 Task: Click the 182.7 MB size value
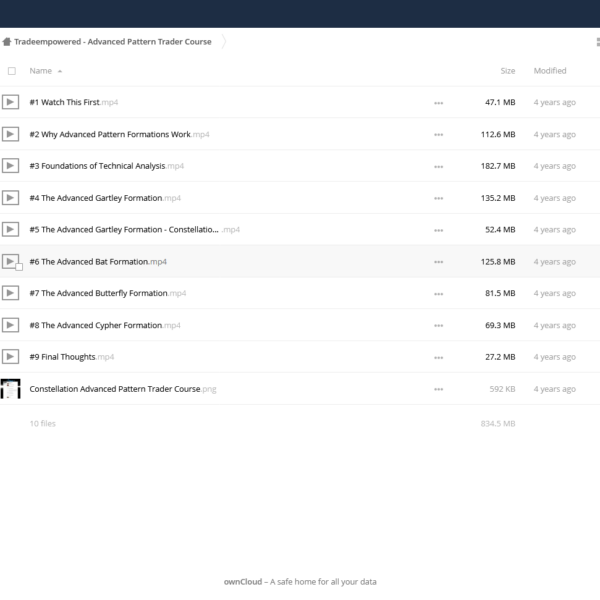pyautogui.click(x=498, y=166)
